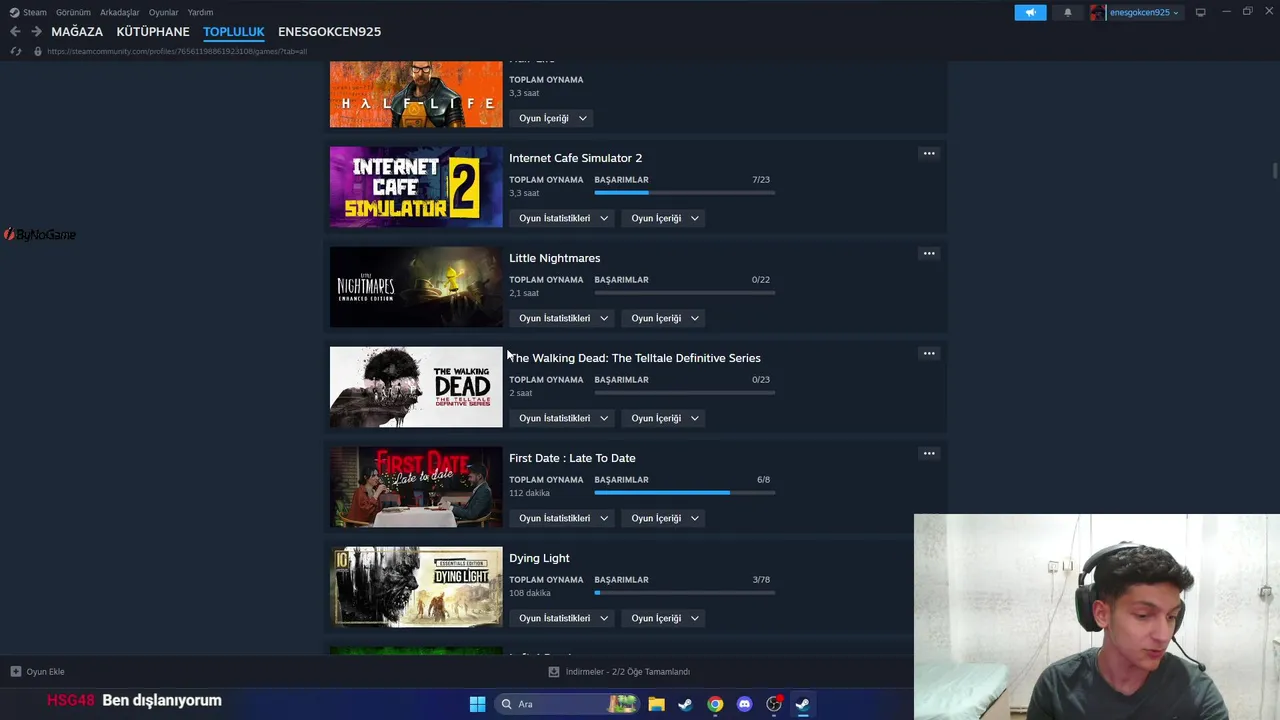Reload the page with the refresh icon
Screen dimensions: 1280x720
click(15, 51)
